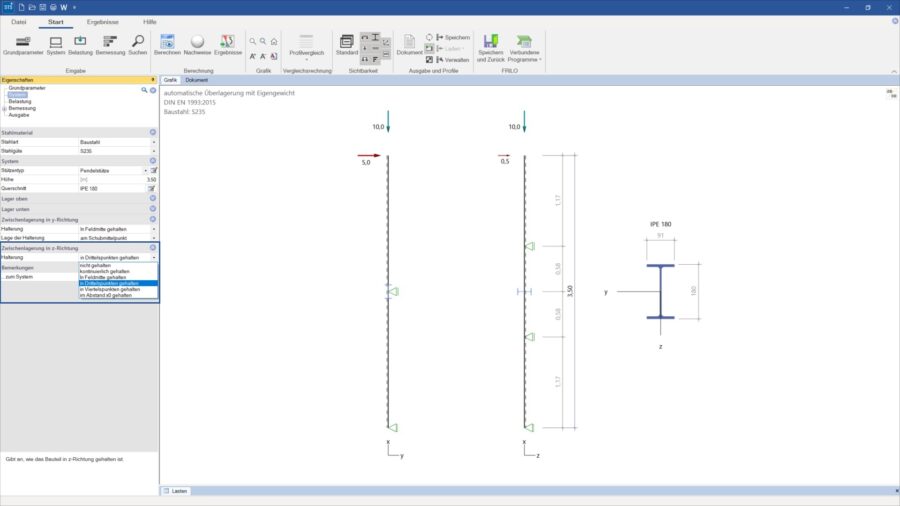This screenshot has height=506, width=900.
Task: Click the Verwalten profile button
Action: click(x=453, y=60)
